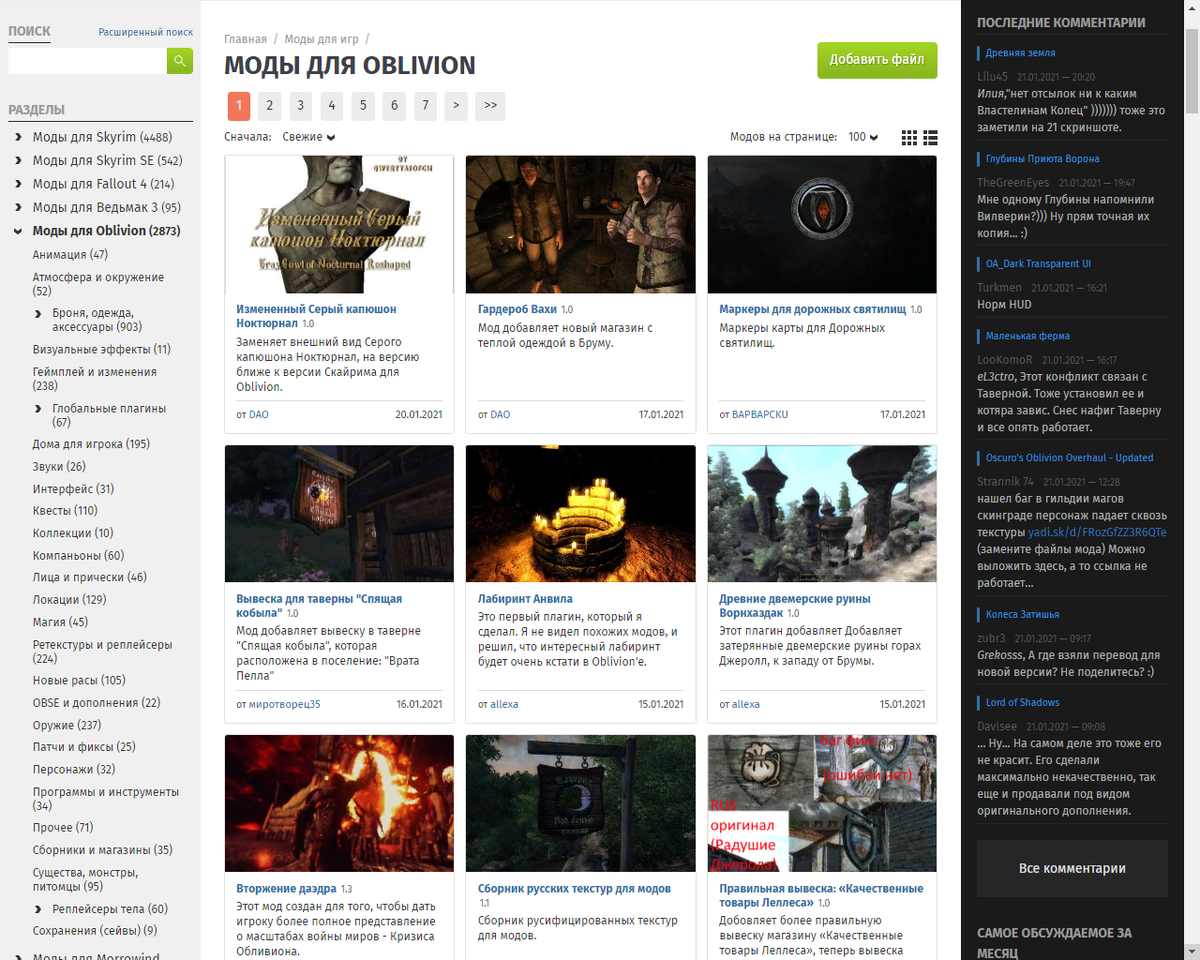Open Расширенный поиск link
The width and height of the screenshot is (1200, 960).
[x=146, y=32]
